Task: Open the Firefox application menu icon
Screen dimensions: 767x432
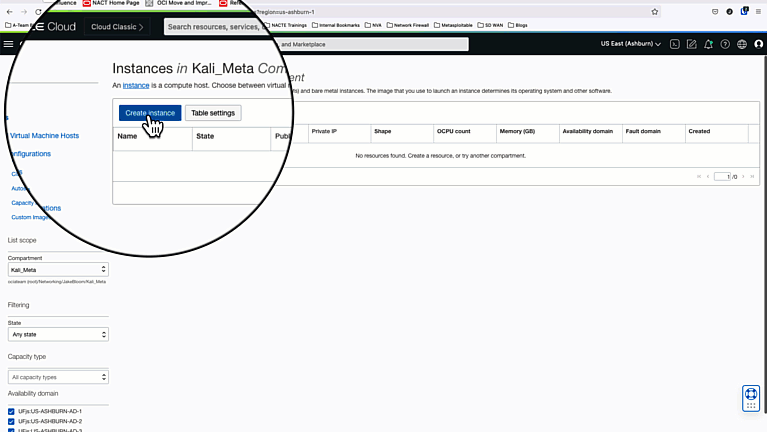Action: click(x=758, y=12)
